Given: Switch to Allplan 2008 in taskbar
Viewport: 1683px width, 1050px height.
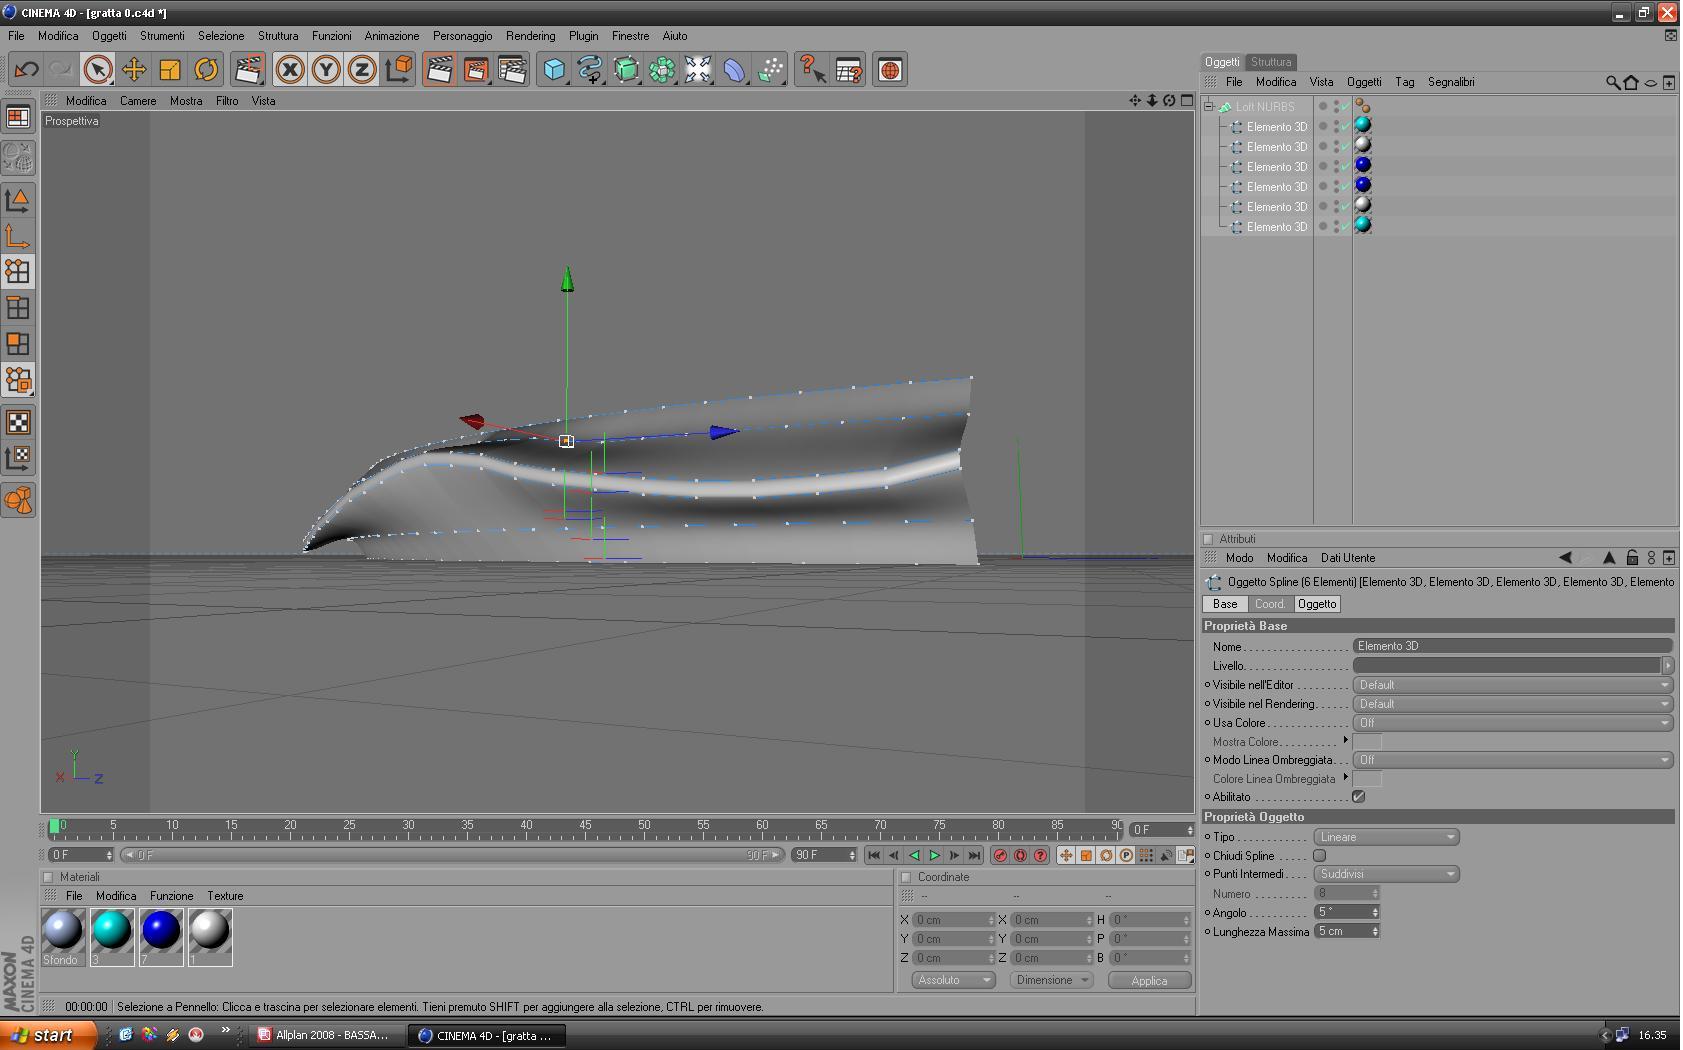Looking at the screenshot, I should [x=325, y=1035].
